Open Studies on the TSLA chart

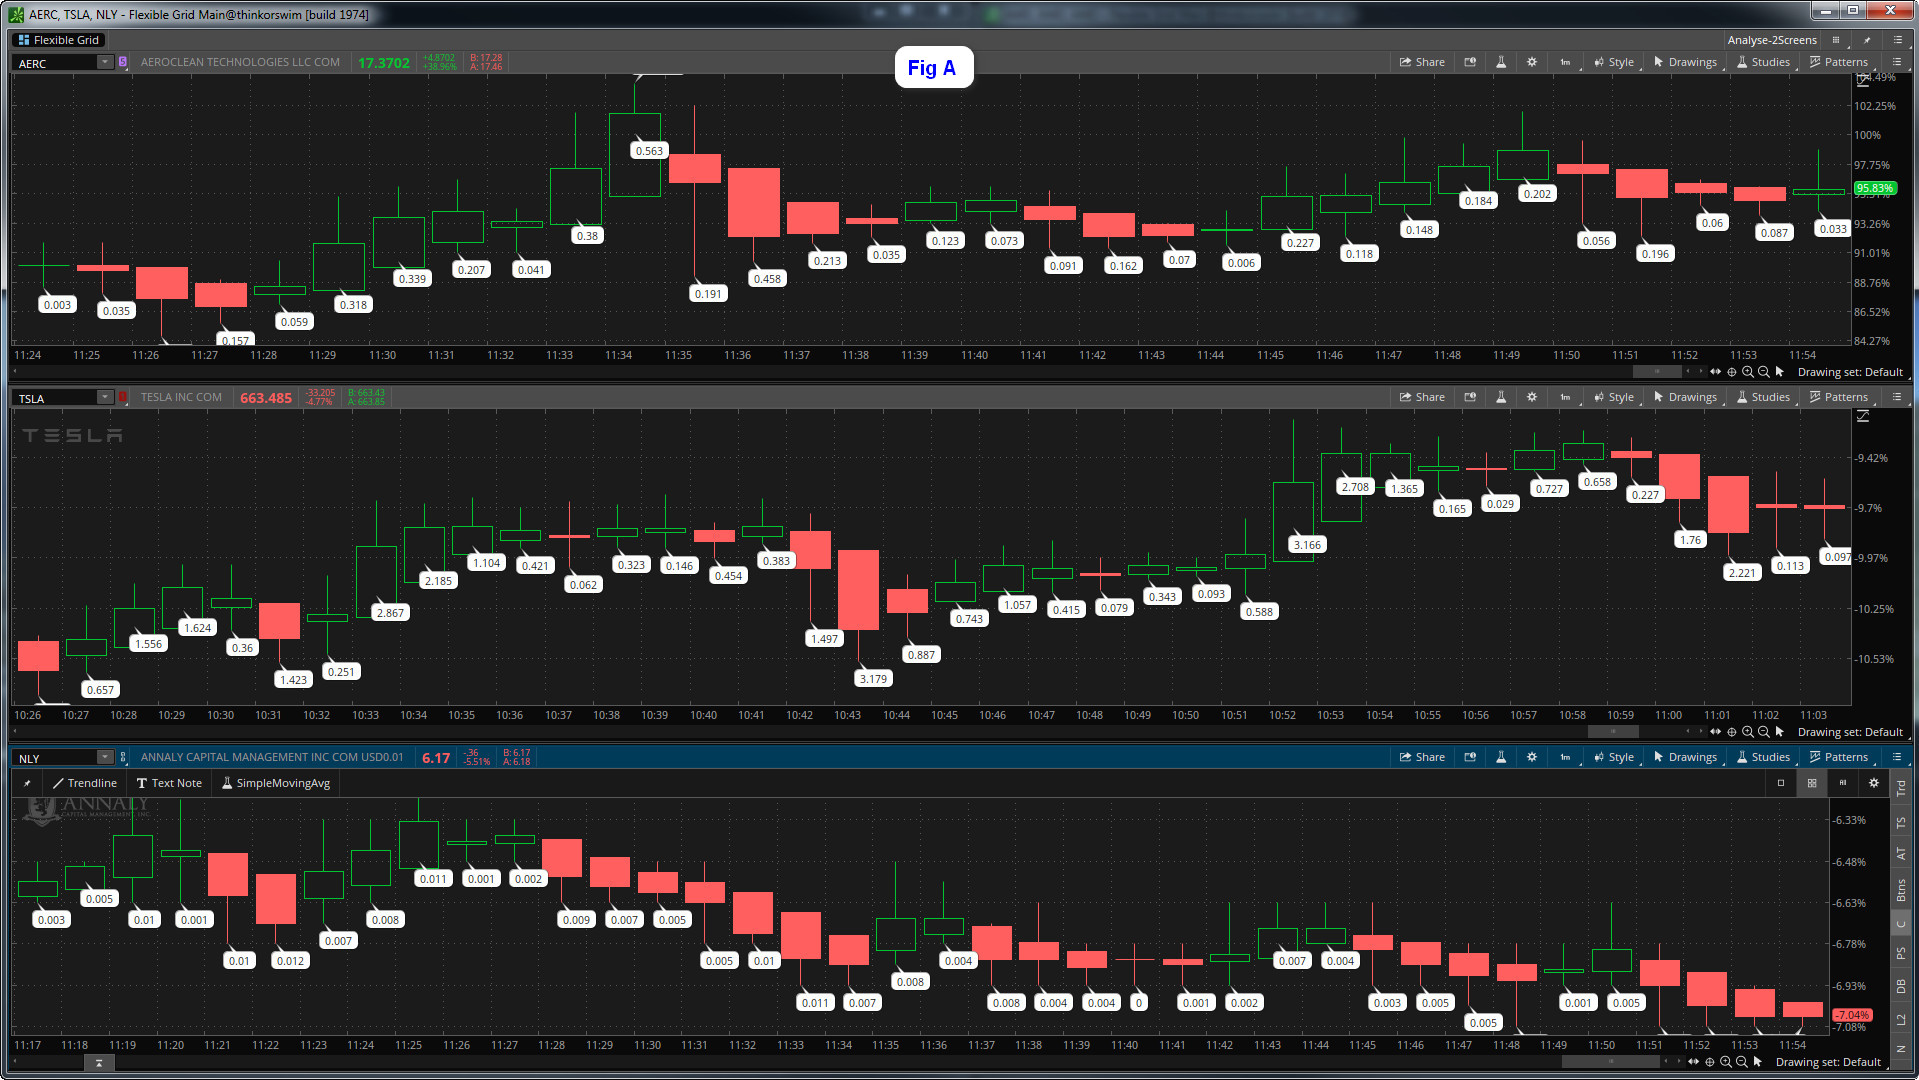pyautogui.click(x=1764, y=397)
